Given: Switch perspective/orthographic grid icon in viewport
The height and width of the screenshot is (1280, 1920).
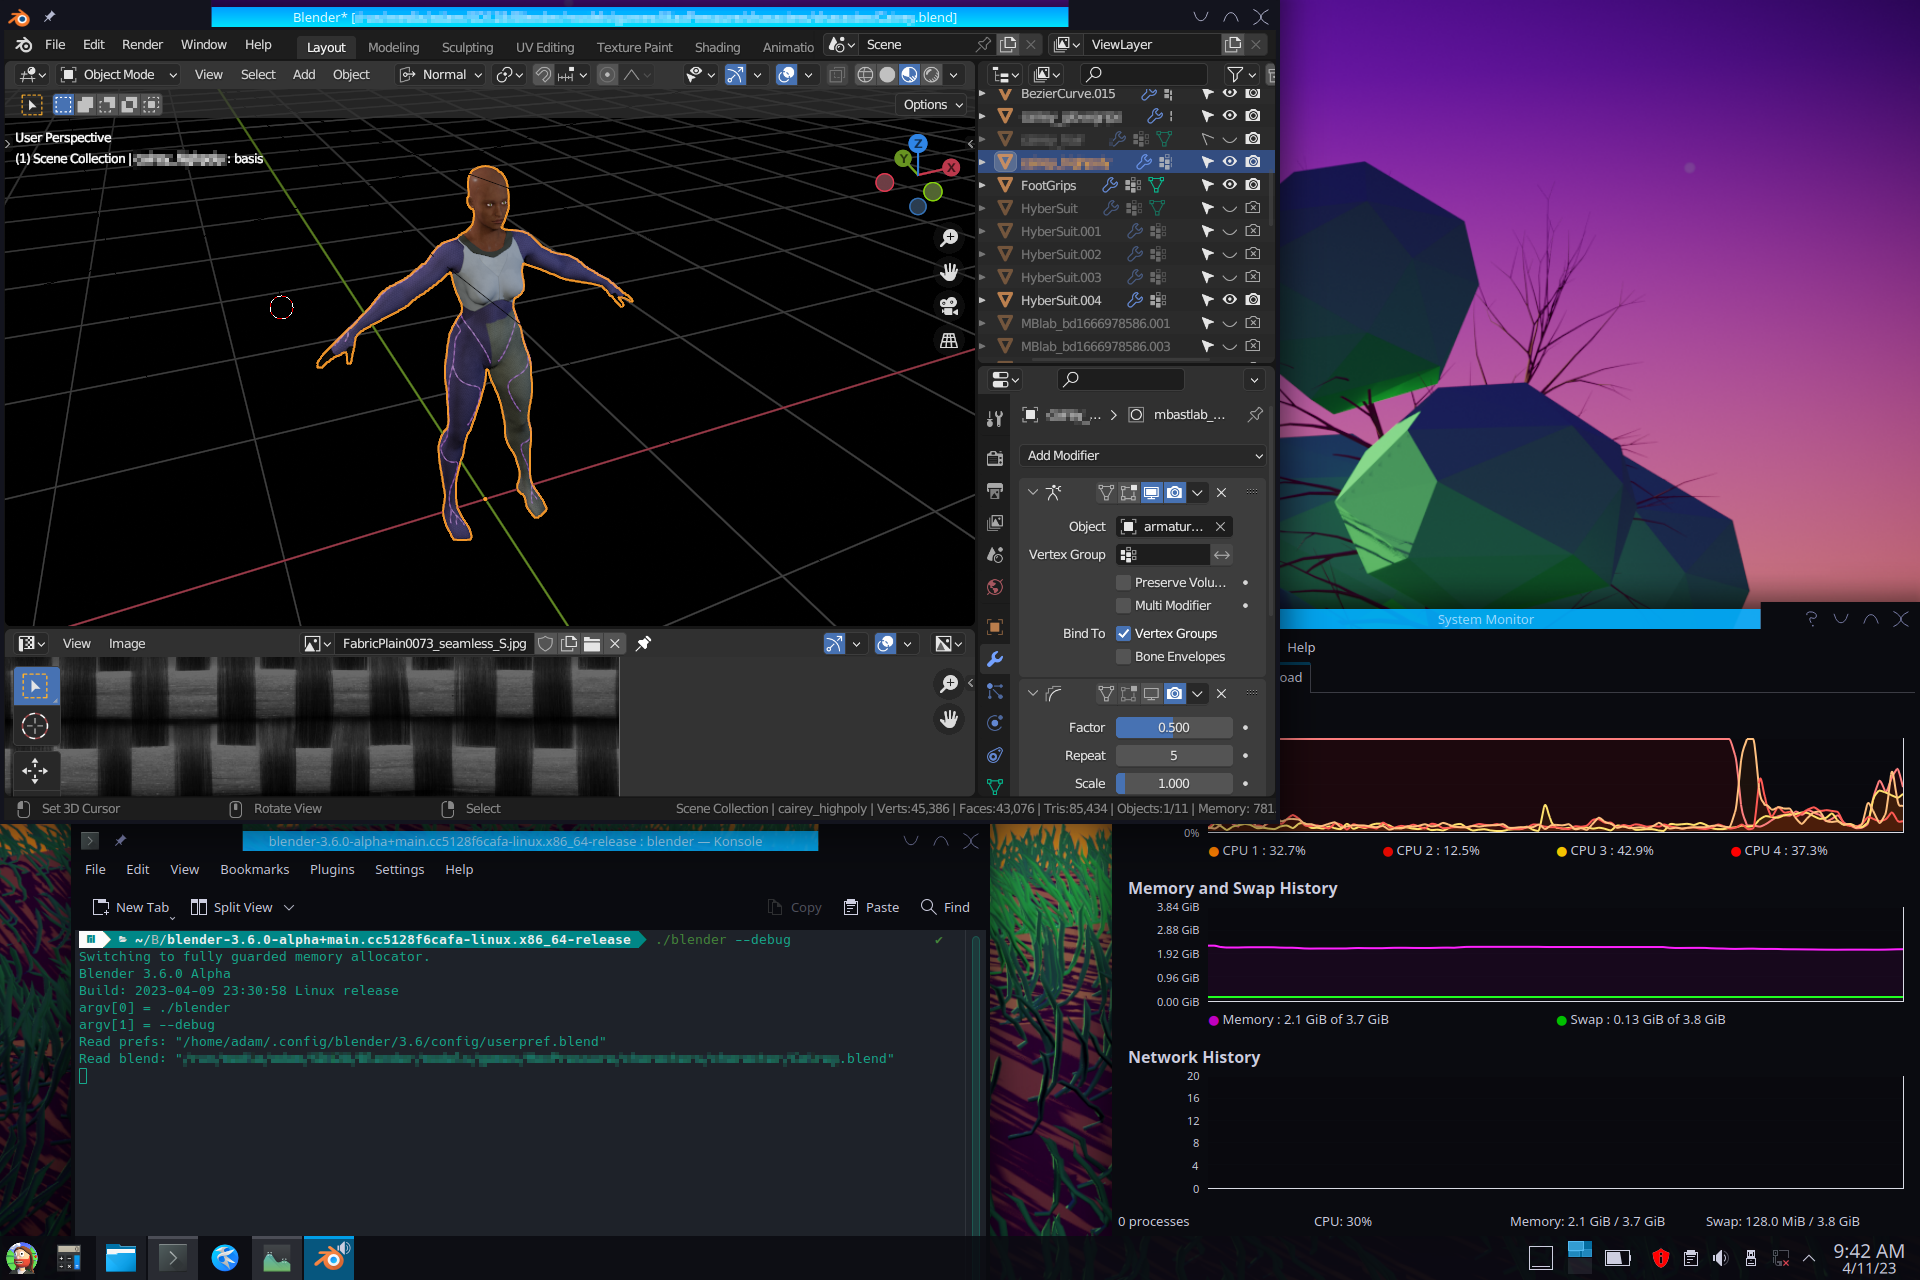Looking at the screenshot, I should click(949, 340).
